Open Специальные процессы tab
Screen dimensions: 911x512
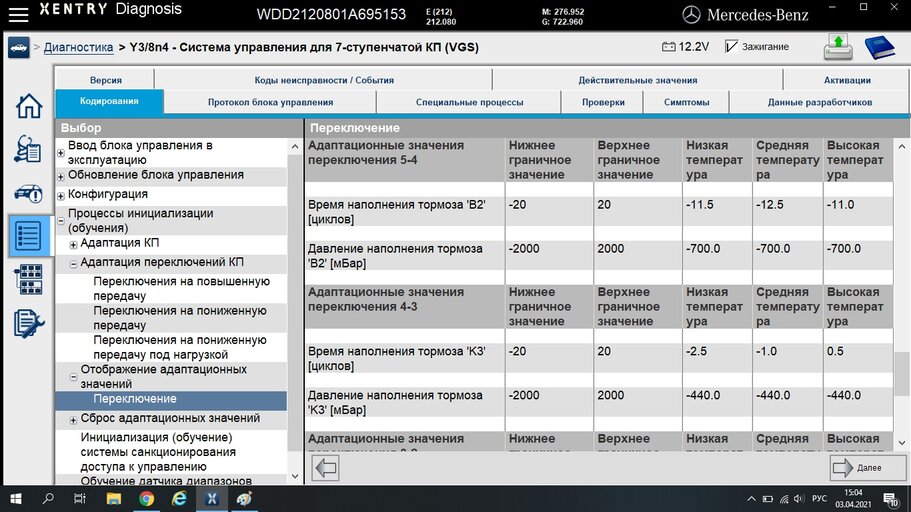(469, 102)
